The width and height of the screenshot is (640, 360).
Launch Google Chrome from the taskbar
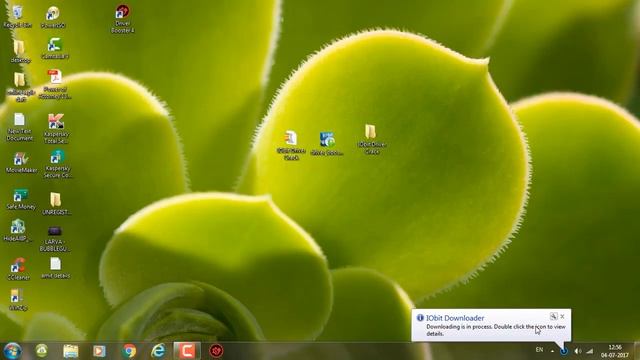[x=129, y=351]
